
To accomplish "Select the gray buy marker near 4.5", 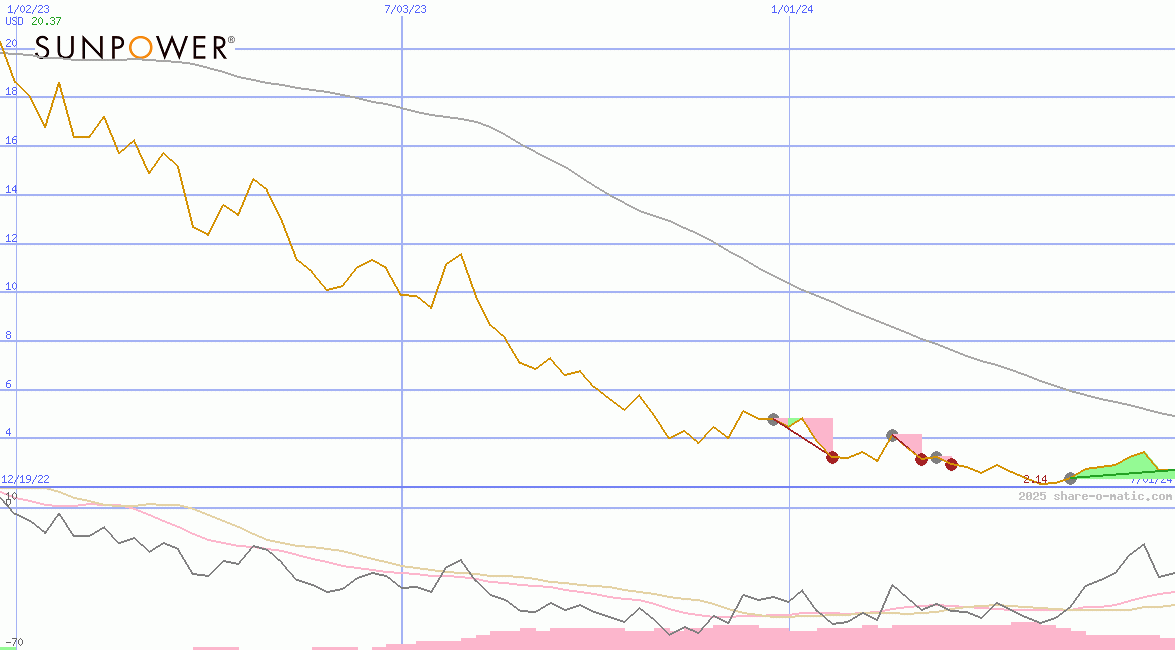I will coord(773,419).
